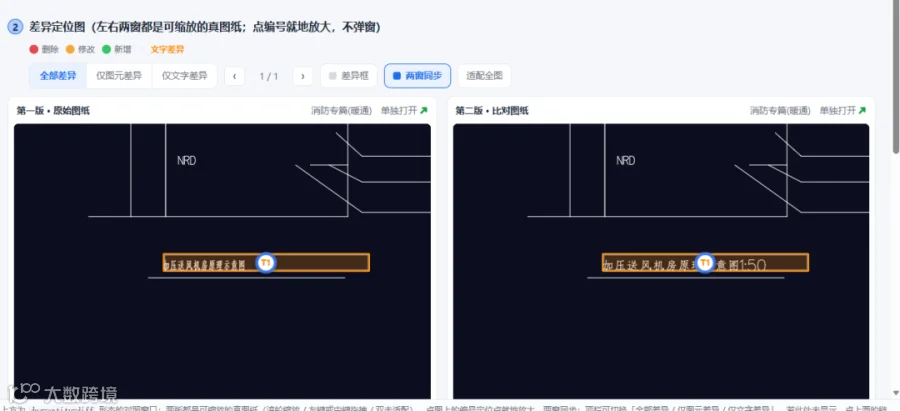This screenshot has height=411, width=900.
Task: Select the 全部差异 filter tab
Action: tap(58, 76)
